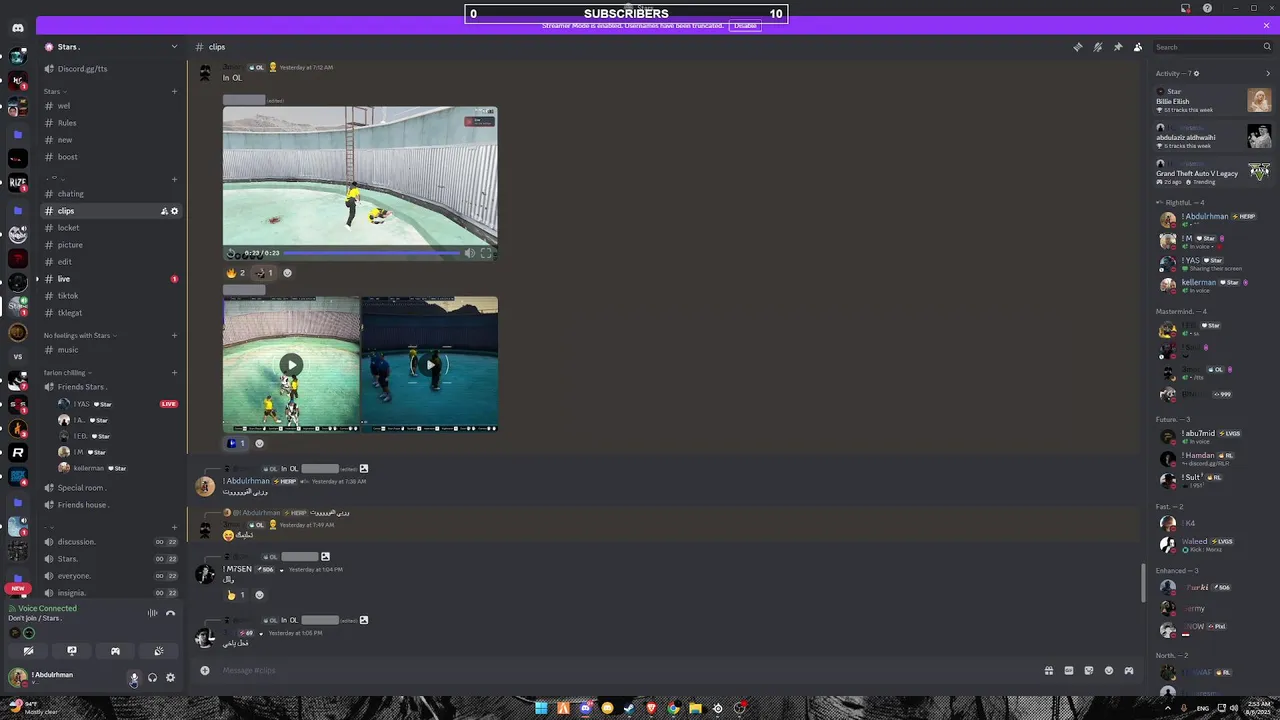Seek the top video's progress bar
This screenshot has height=720, width=1280.
coord(373,253)
